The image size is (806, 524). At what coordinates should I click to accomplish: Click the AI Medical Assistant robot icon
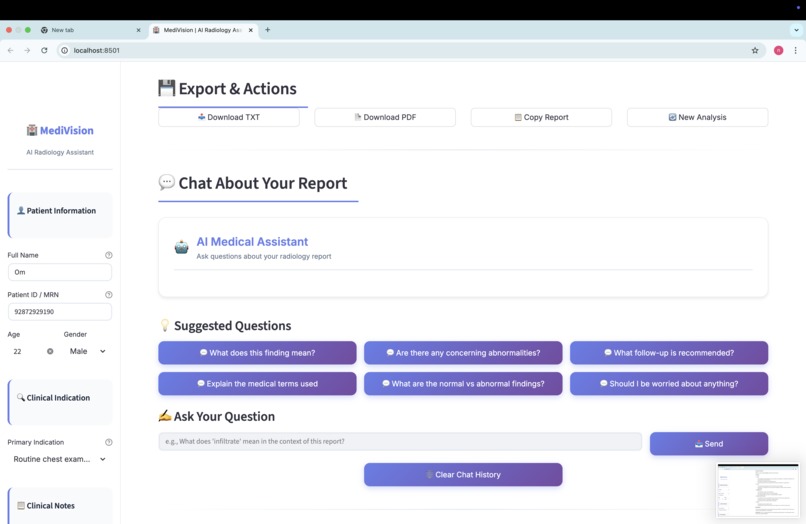tap(181, 247)
